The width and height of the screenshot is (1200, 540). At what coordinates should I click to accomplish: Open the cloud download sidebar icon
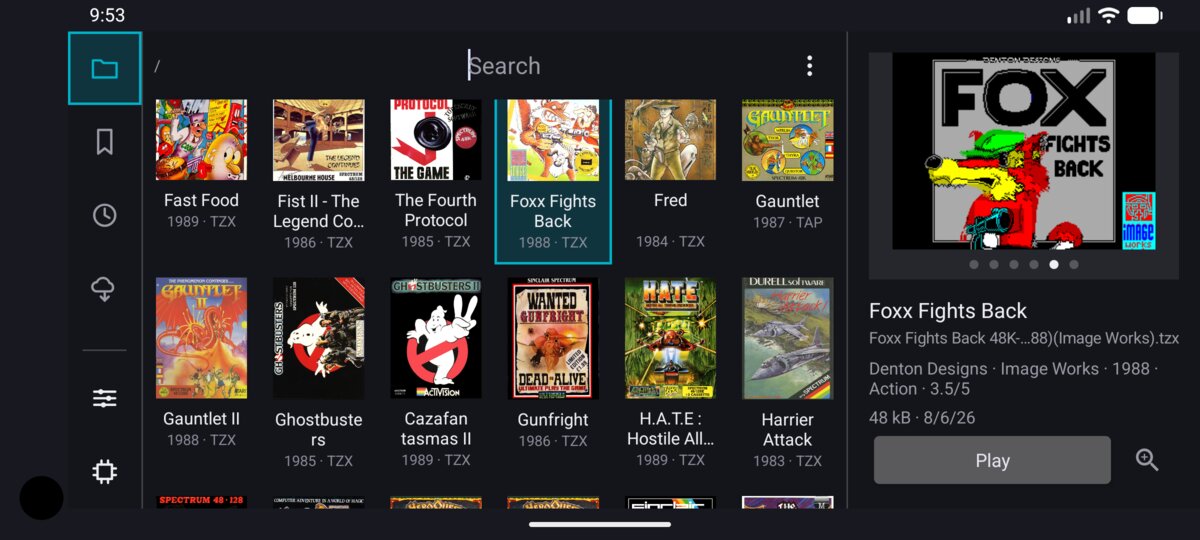point(104,289)
